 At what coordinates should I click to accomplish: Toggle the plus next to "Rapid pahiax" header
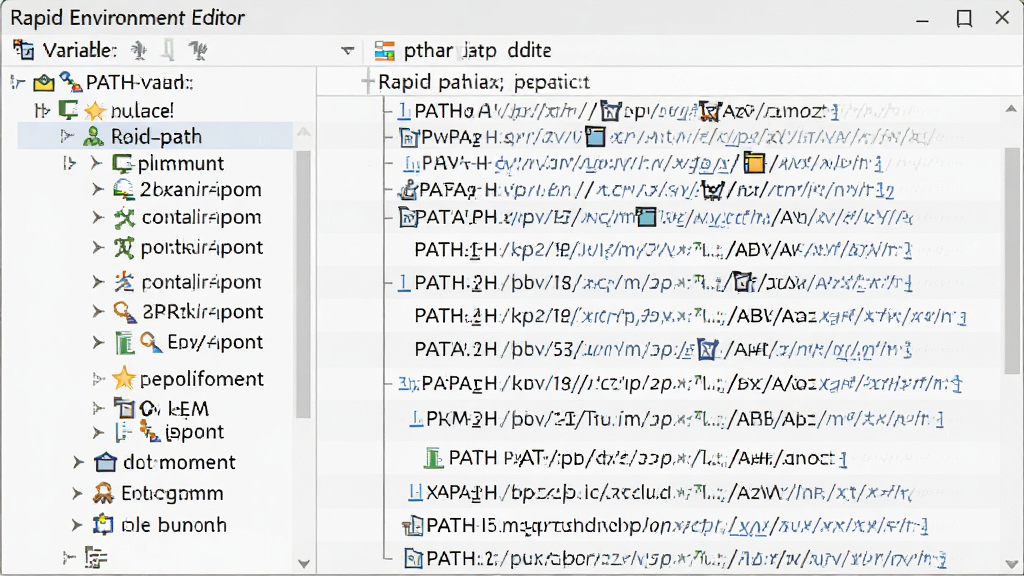[368, 82]
